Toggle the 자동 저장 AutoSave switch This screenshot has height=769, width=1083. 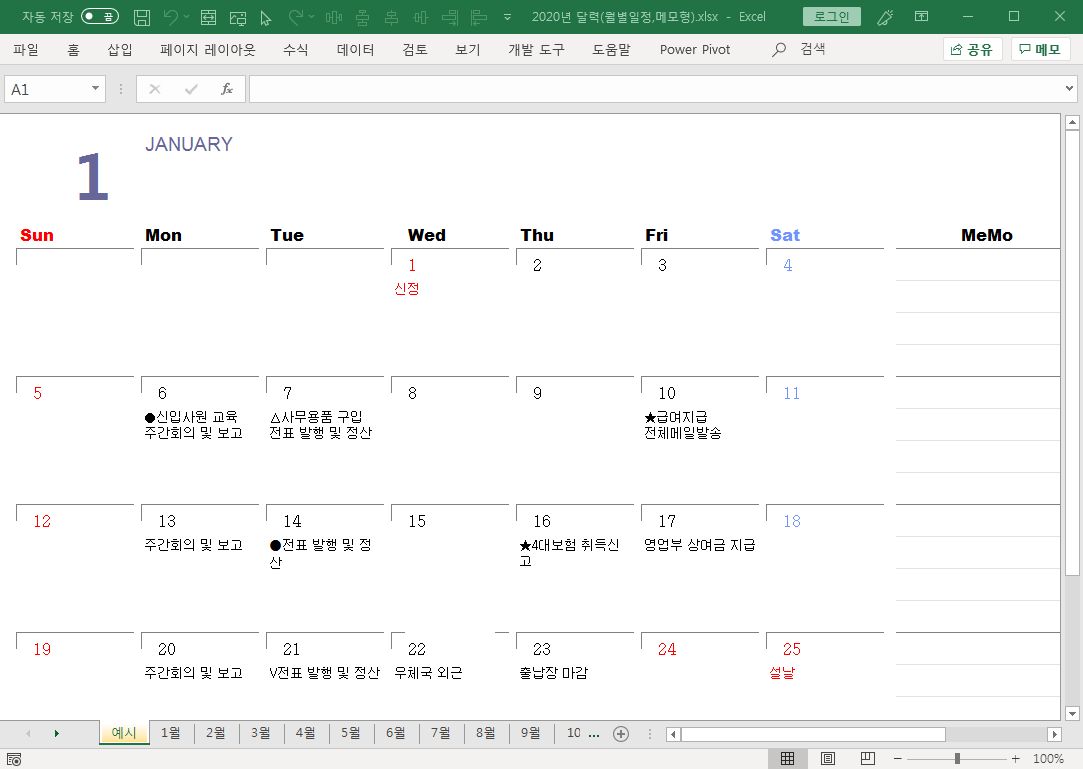pos(99,17)
